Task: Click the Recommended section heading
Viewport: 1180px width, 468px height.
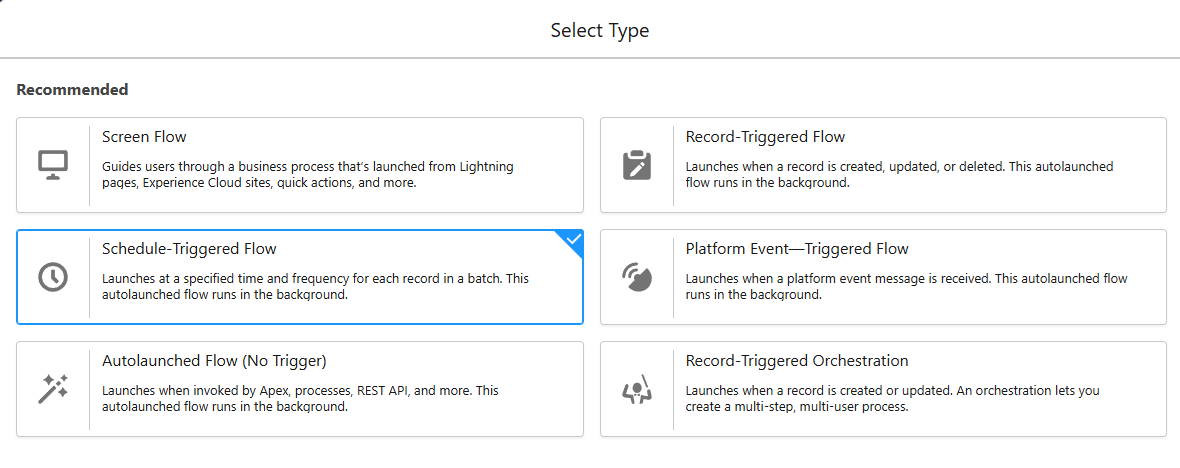Action: [x=72, y=90]
